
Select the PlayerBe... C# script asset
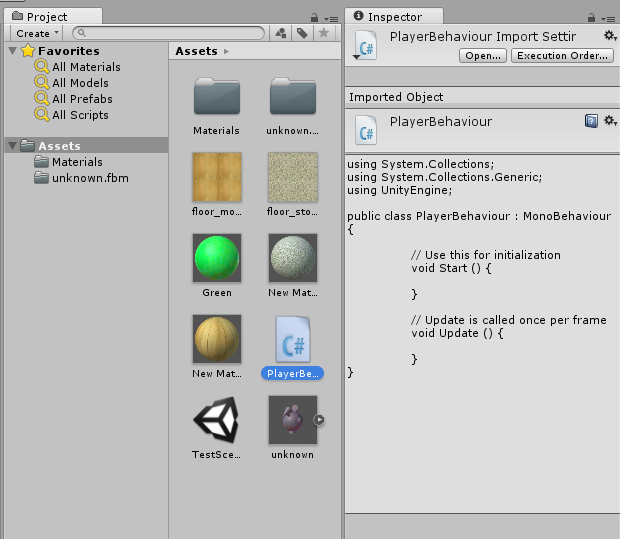click(293, 339)
